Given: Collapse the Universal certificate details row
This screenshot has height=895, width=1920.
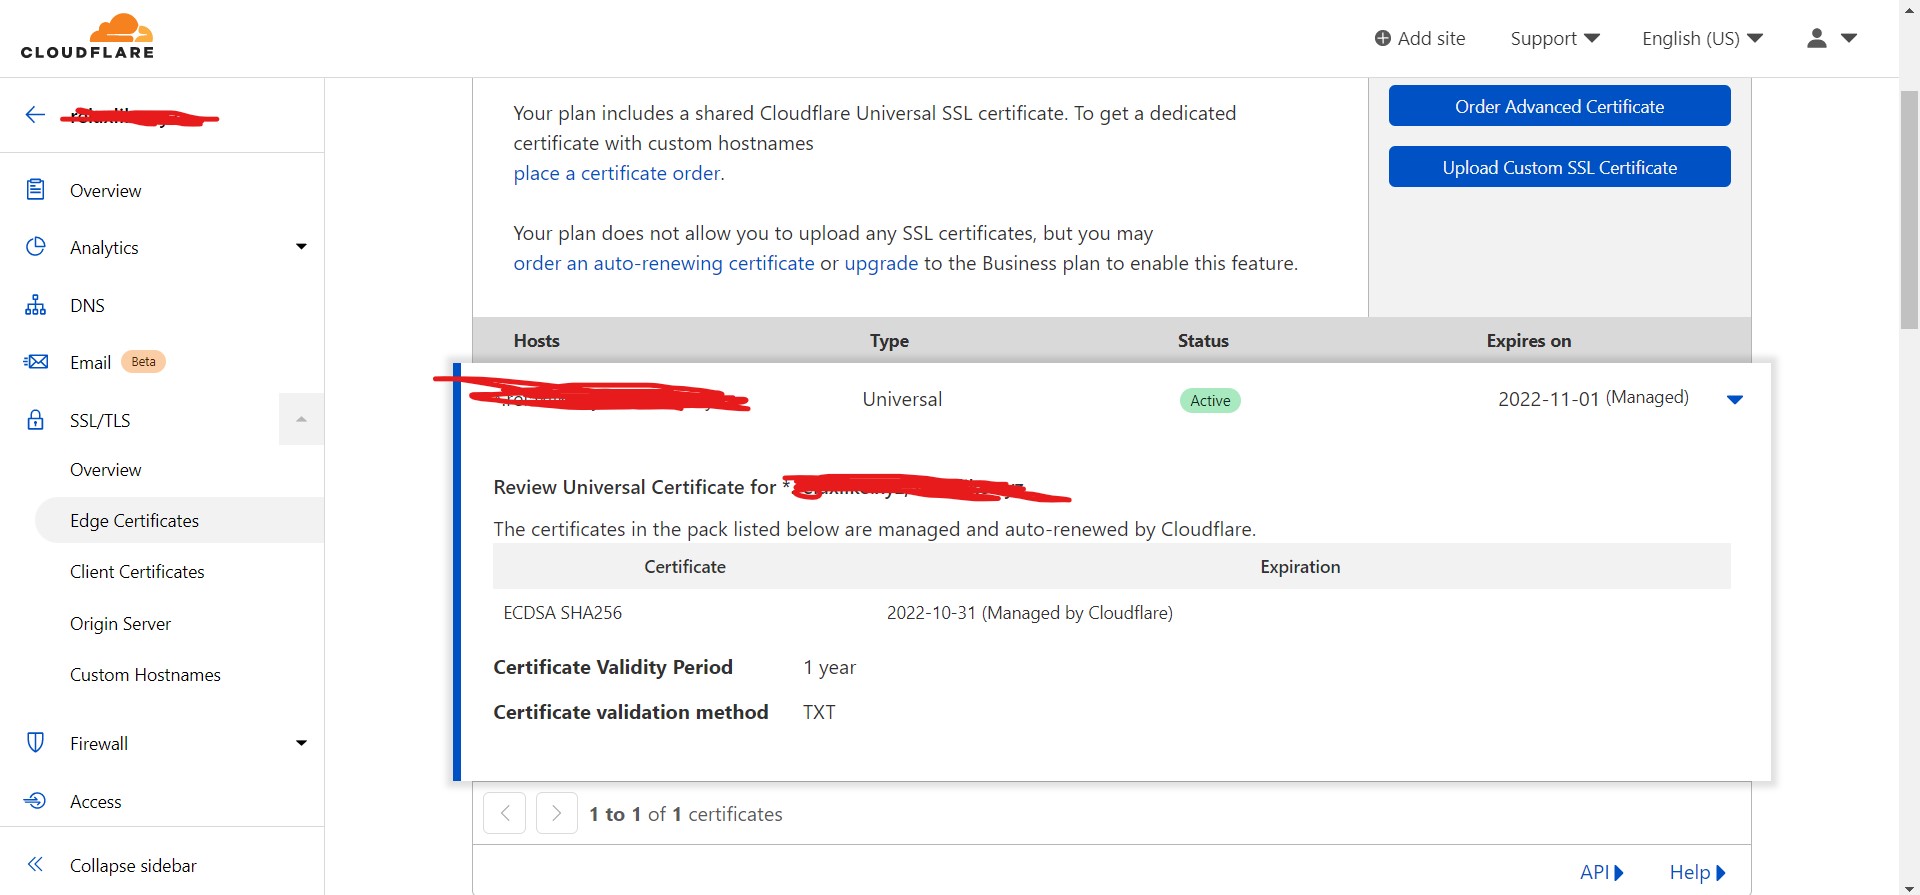Looking at the screenshot, I should coord(1735,400).
